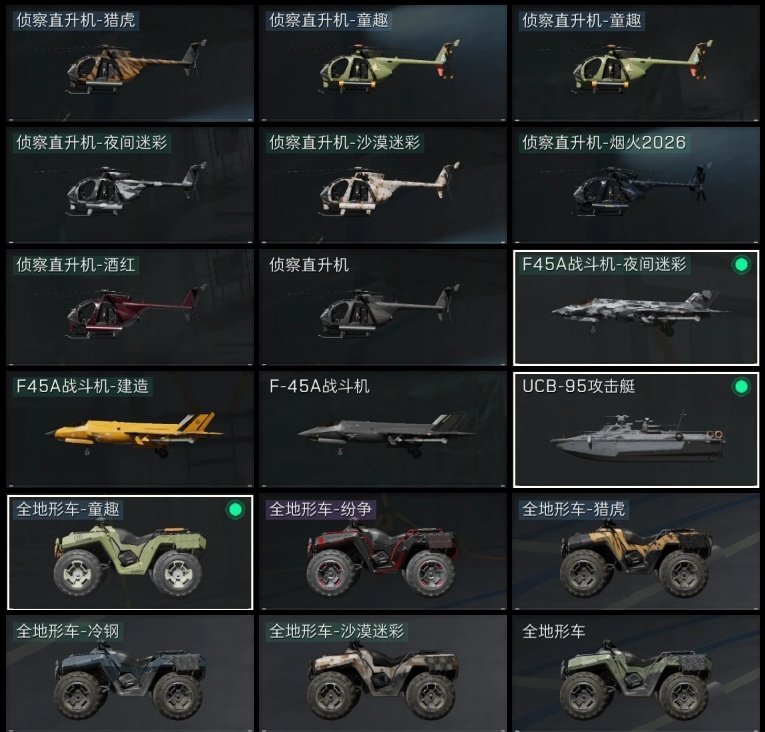
Task: Select the middle 侦察直升机-童趣 helicopter card
Action: [383, 63]
